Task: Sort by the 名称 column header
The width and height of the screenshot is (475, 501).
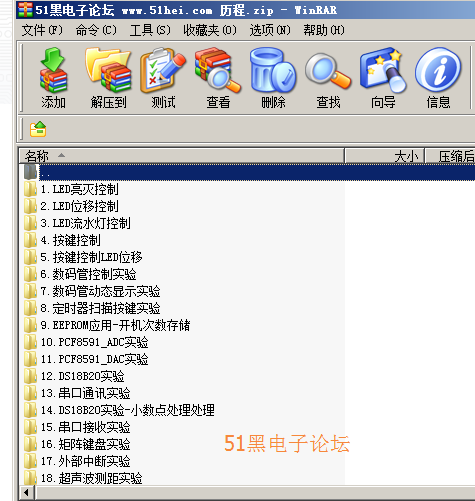Action: (x=182, y=156)
